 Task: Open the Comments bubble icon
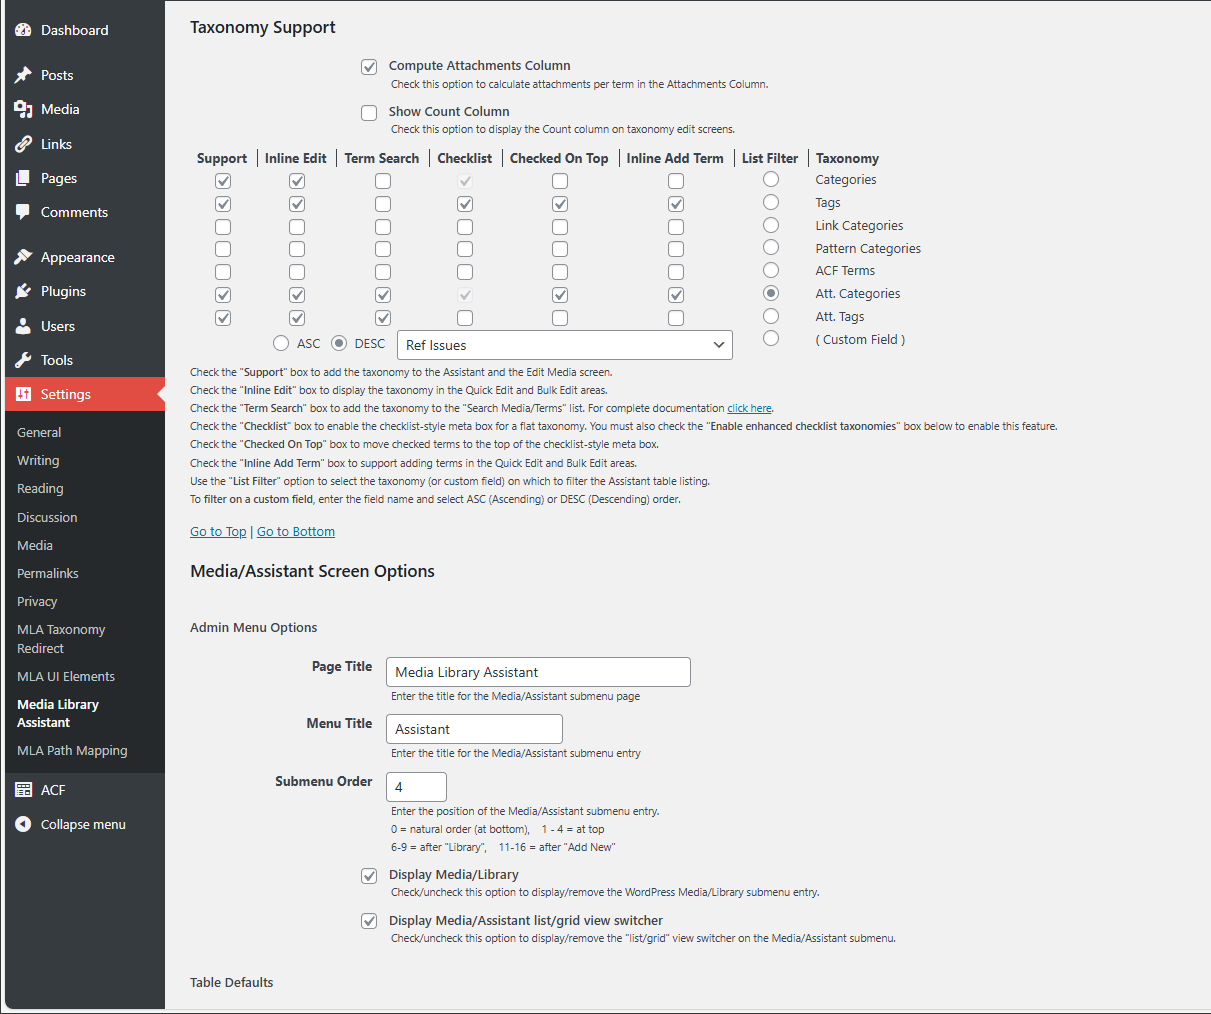coord(24,212)
